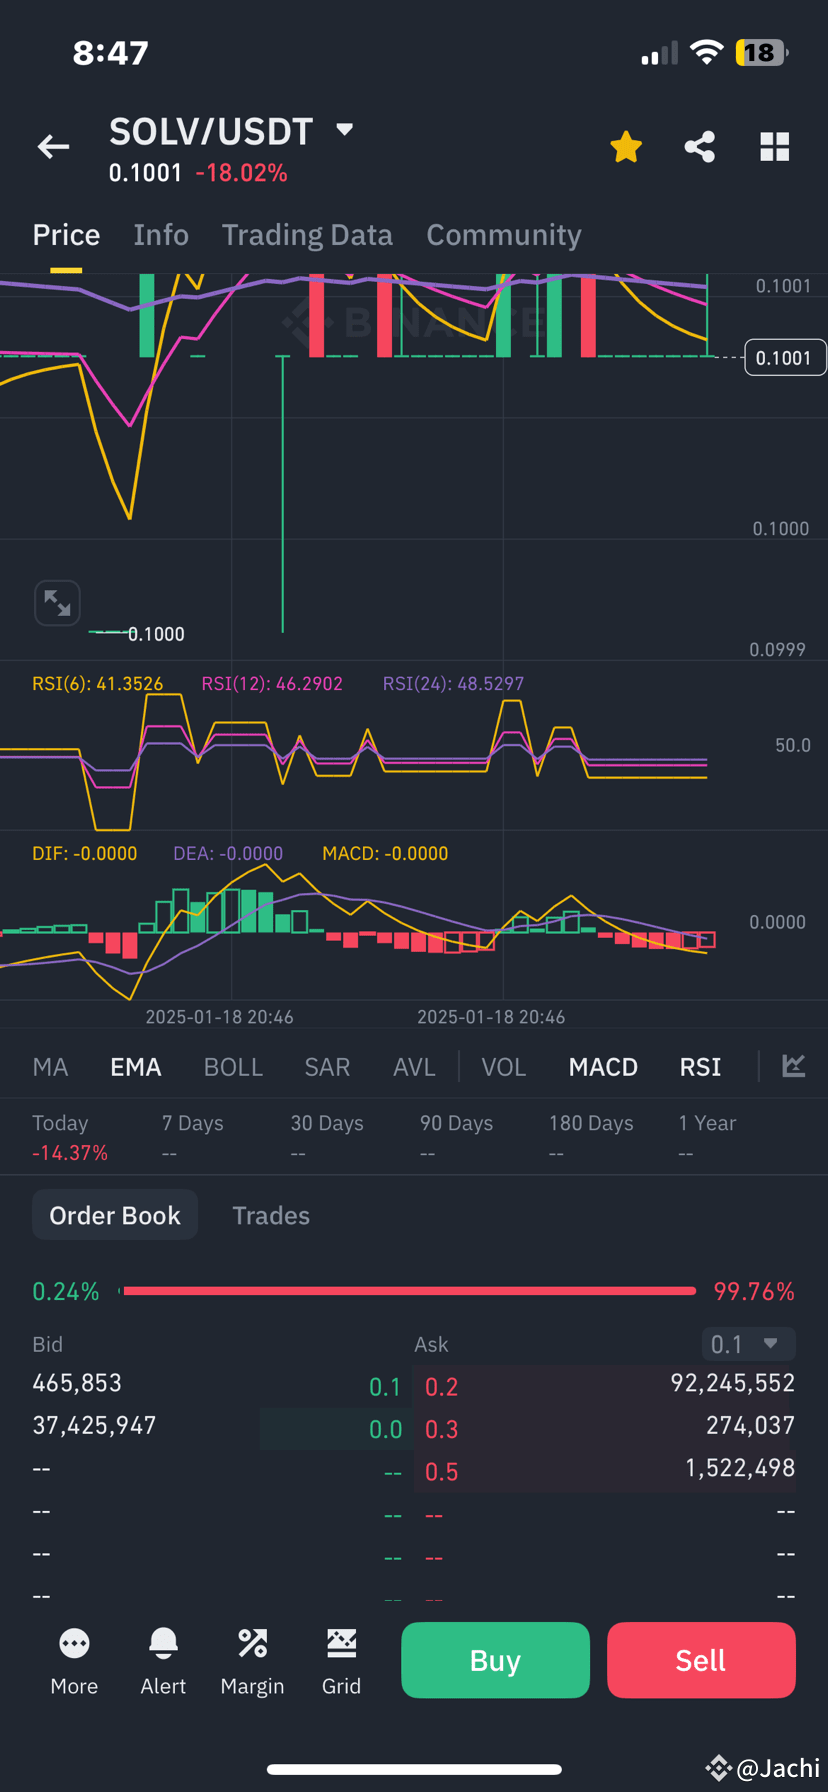
Task: Select the Trades tab
Action: (271, 1215)
